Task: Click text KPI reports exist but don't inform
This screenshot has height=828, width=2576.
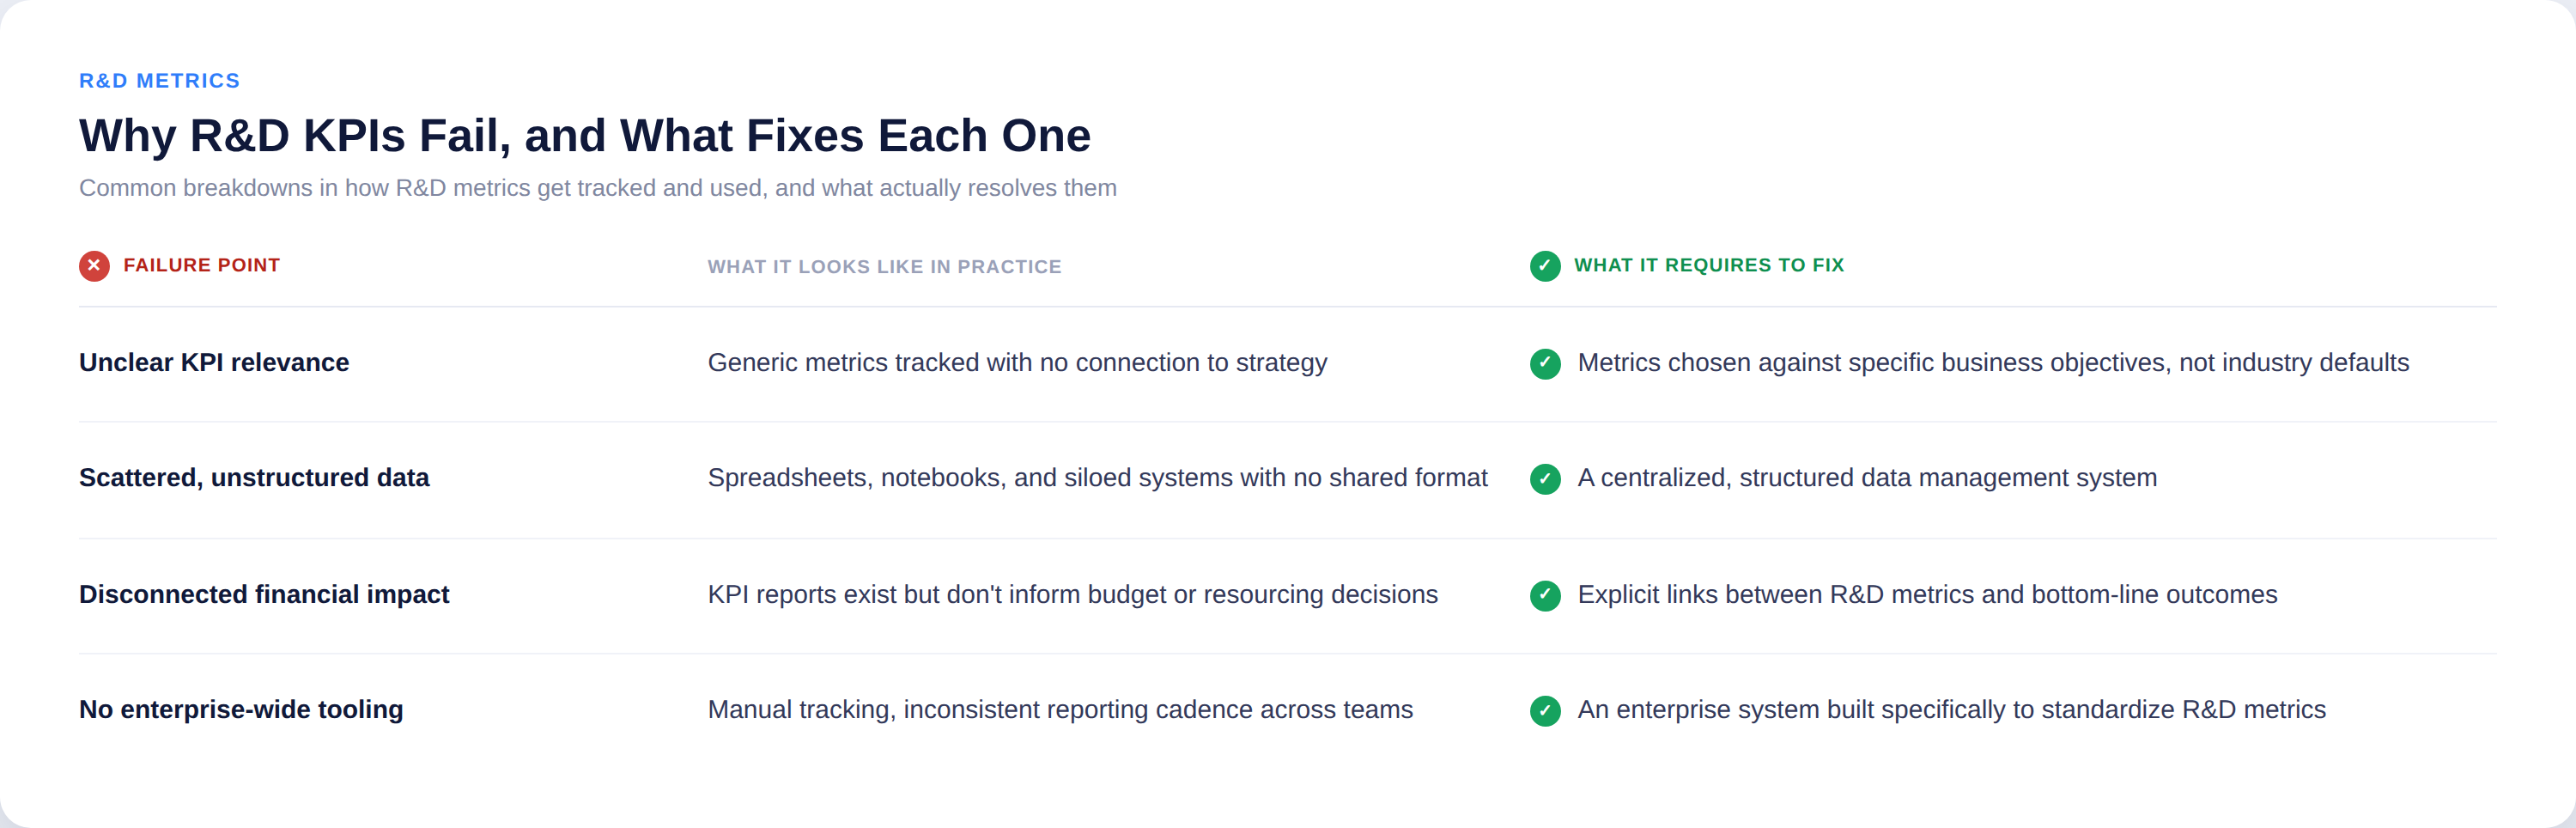Action: pyautogui.click(x=1072, y=594)
